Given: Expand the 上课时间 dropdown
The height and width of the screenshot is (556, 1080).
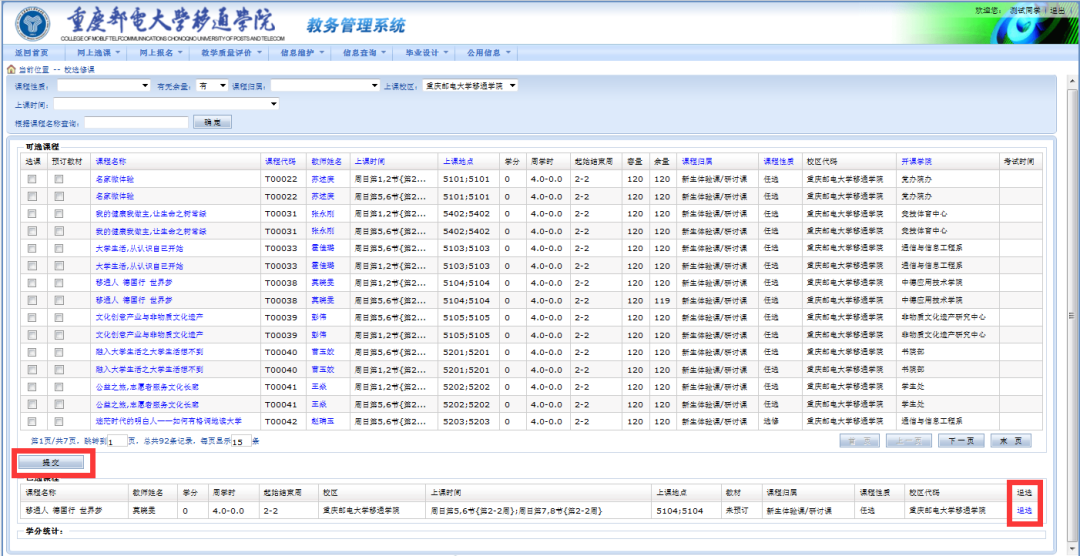Looking at the screenshot, I should coord(167,104).
